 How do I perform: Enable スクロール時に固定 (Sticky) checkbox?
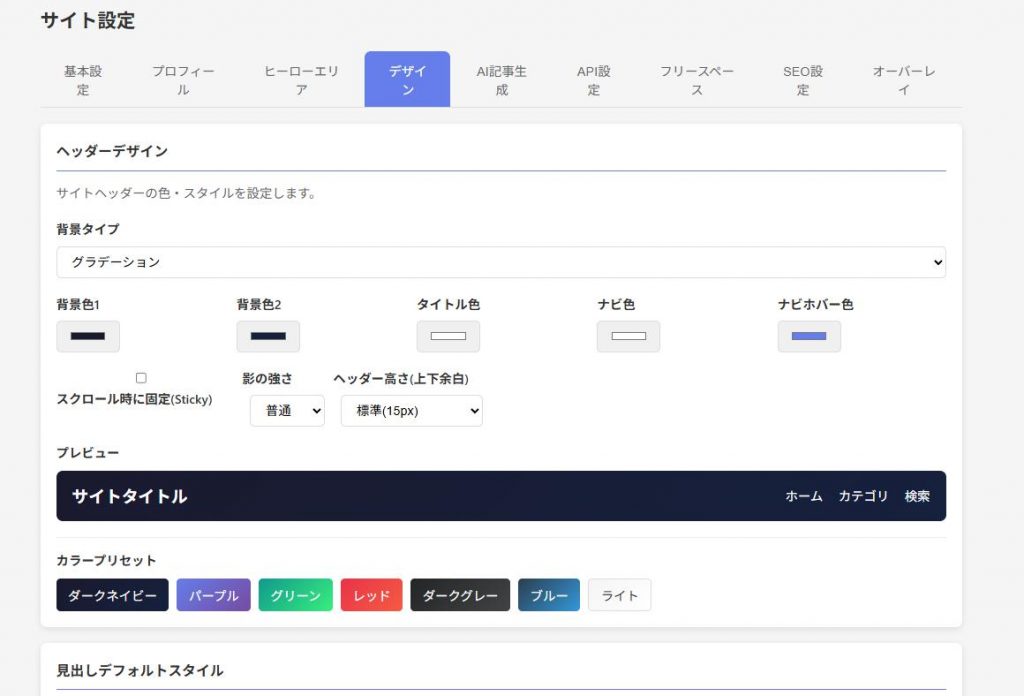pyautogui.click(x=141, y=378)
